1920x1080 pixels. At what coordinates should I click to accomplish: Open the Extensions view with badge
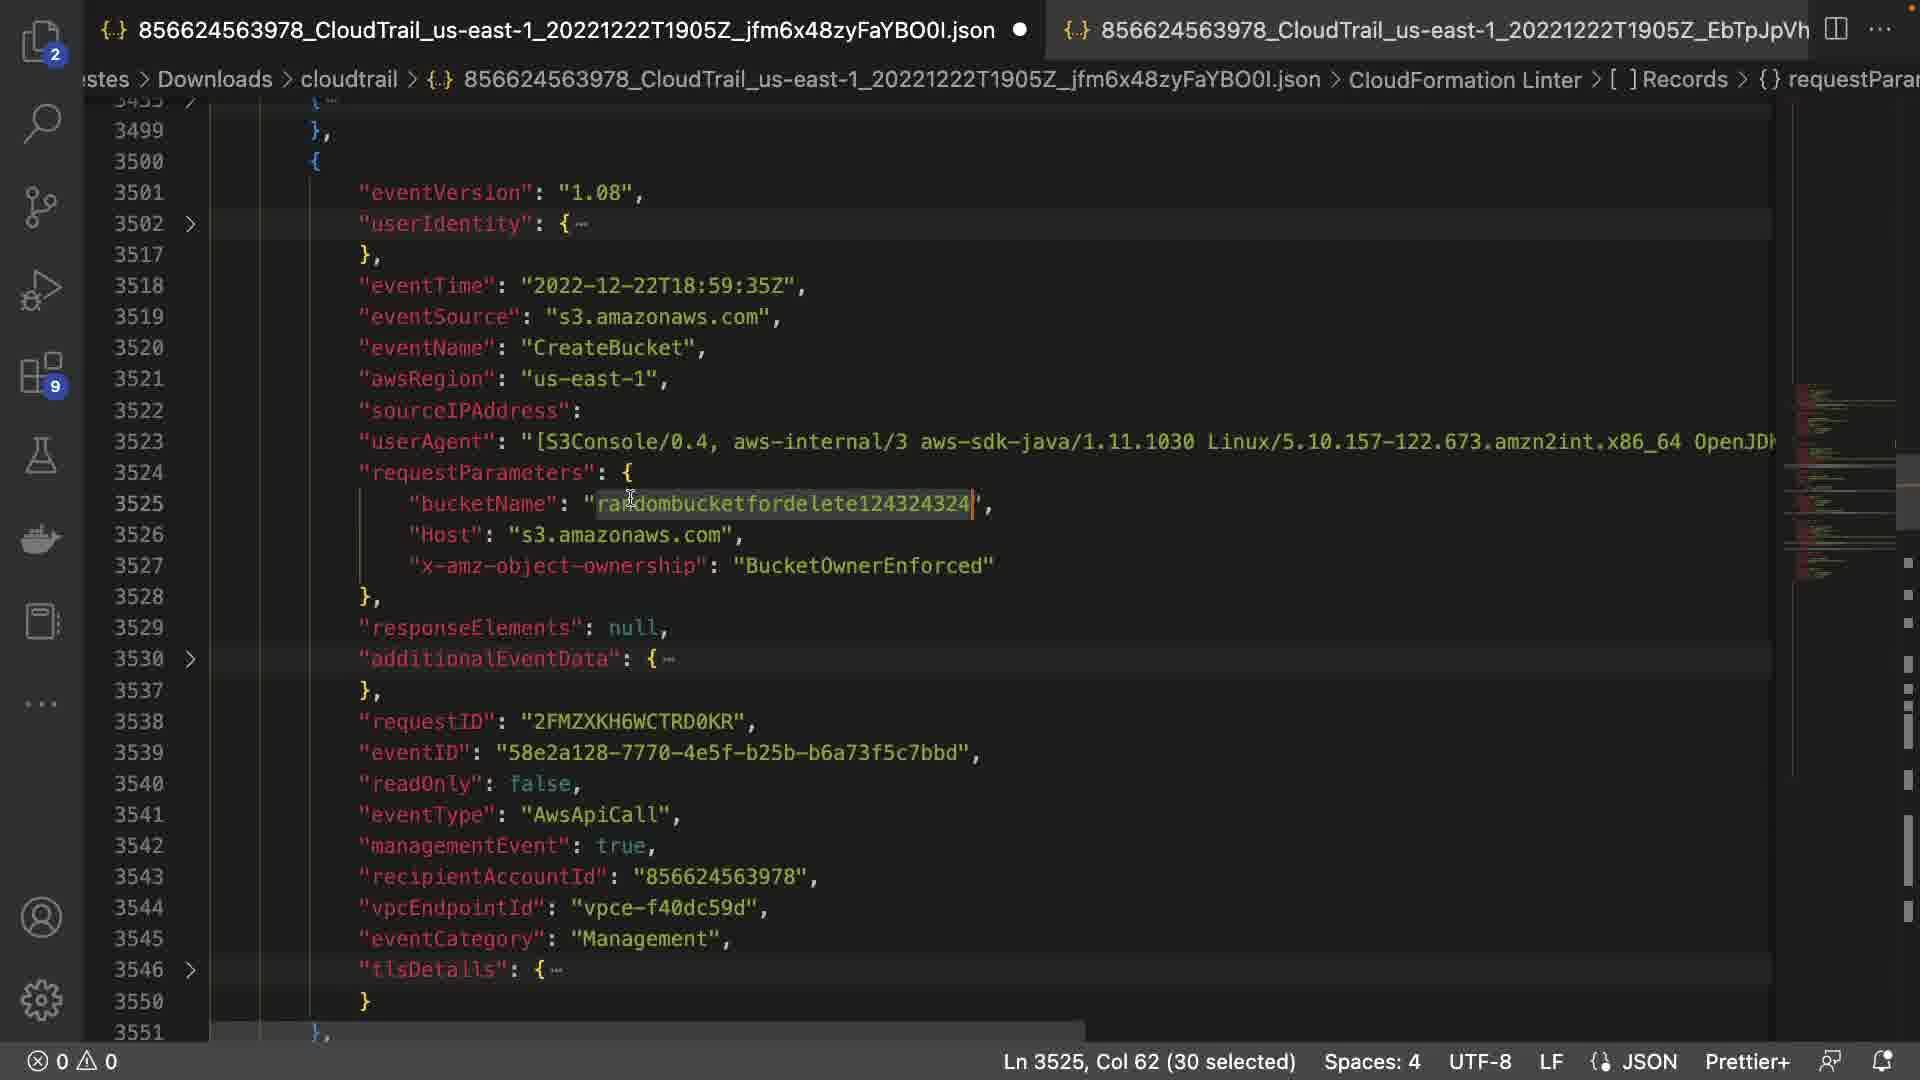point(41,374)
